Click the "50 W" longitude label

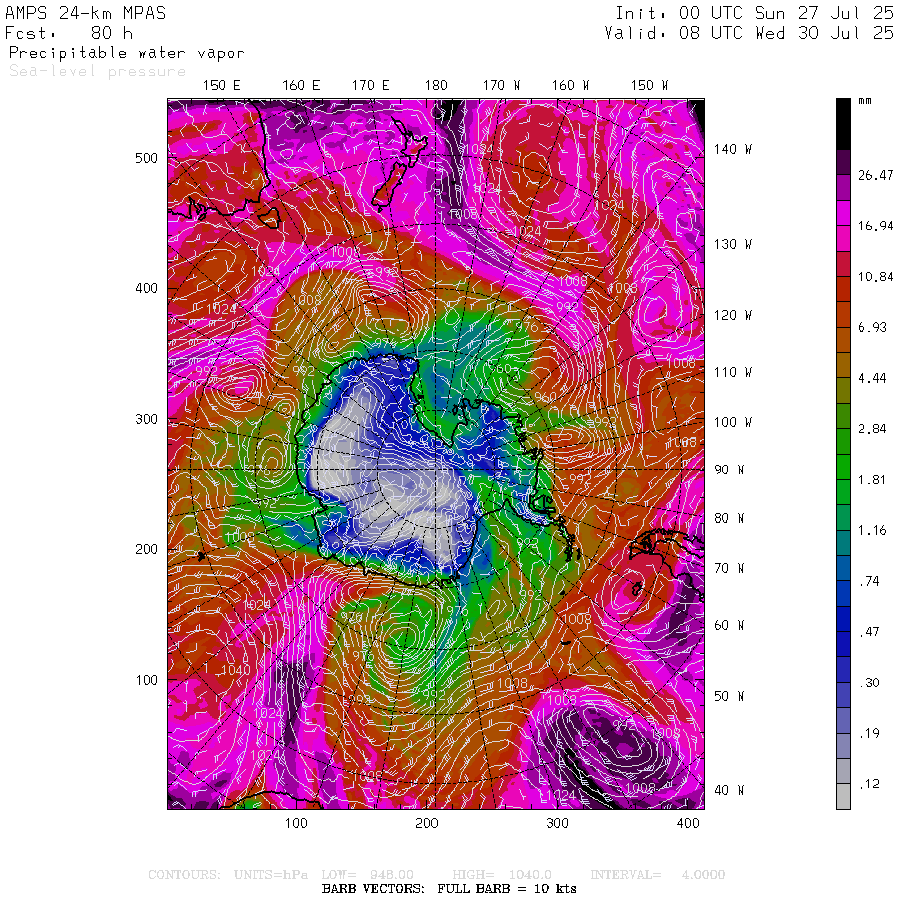tap(729, 696)
